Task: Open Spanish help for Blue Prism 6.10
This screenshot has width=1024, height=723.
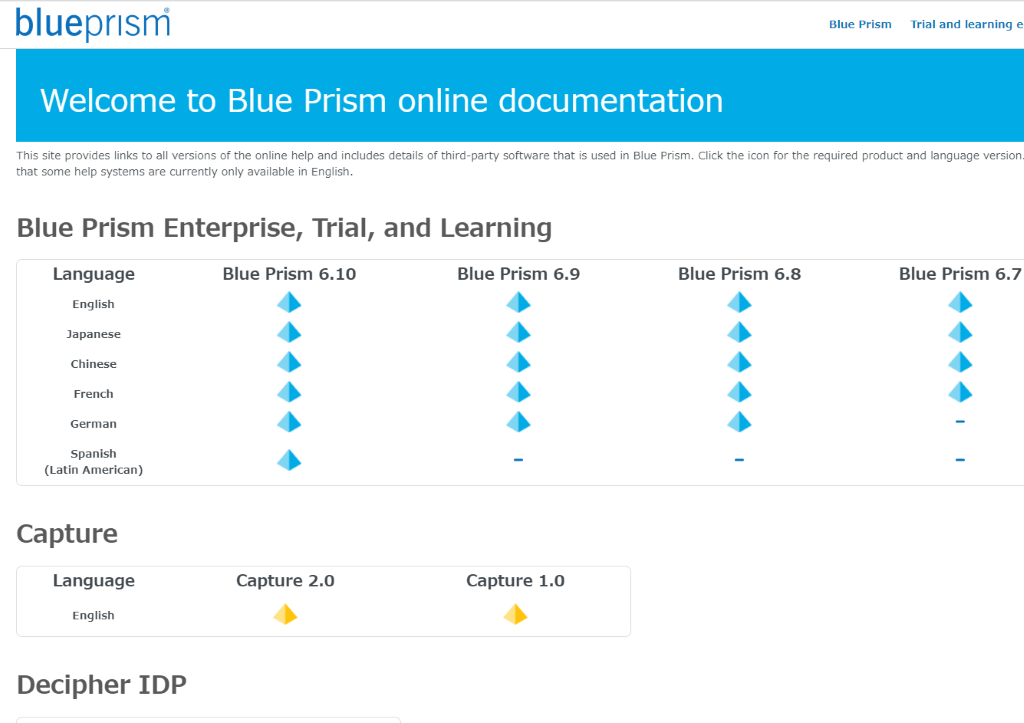Action: pyautogui.click(x=289, y=461)
